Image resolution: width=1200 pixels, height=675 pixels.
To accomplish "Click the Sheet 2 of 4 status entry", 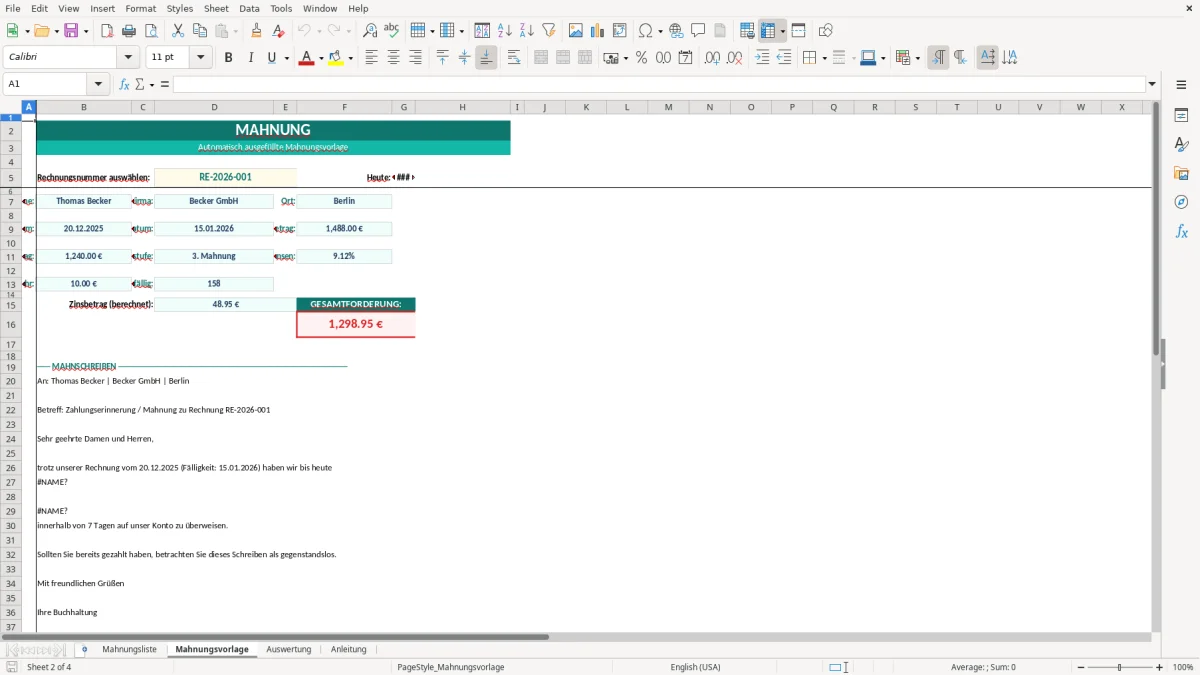I will [49, 667].
